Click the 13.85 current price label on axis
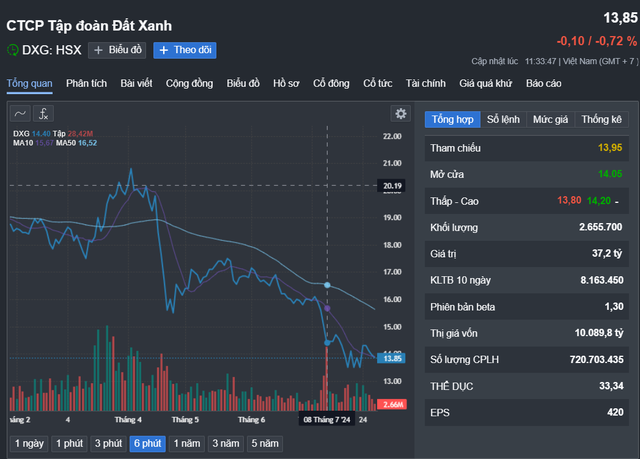The image size is (640, 459). click(390, 357)
